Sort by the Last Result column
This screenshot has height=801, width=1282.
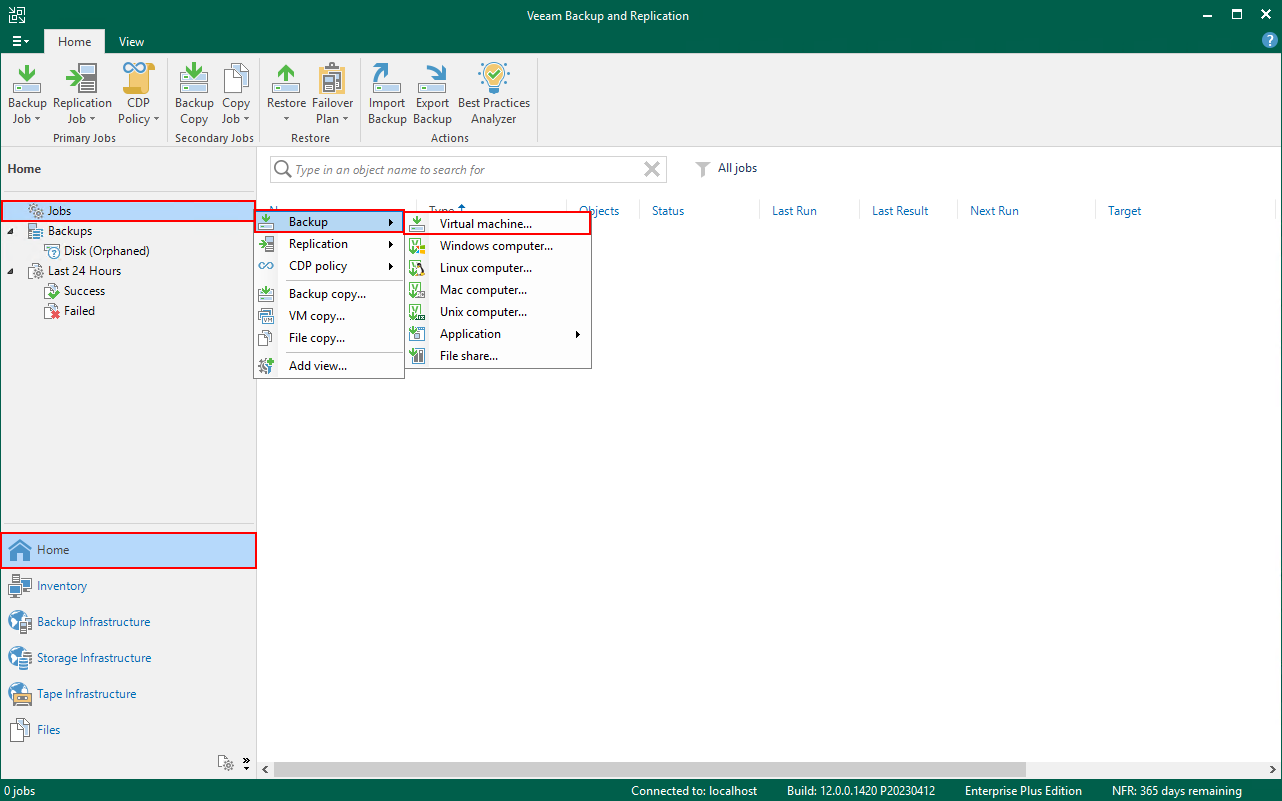(x=900, y=211)
